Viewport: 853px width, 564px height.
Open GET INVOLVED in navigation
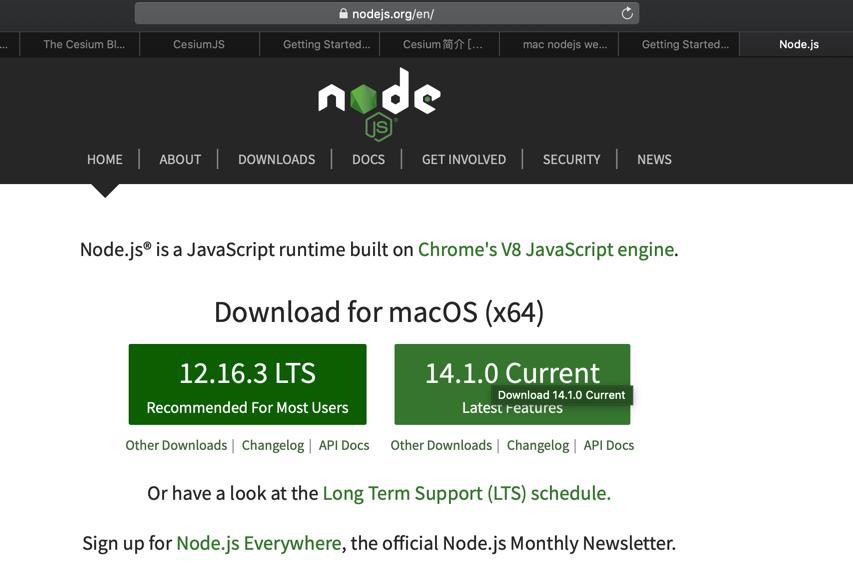coord(463,159)
